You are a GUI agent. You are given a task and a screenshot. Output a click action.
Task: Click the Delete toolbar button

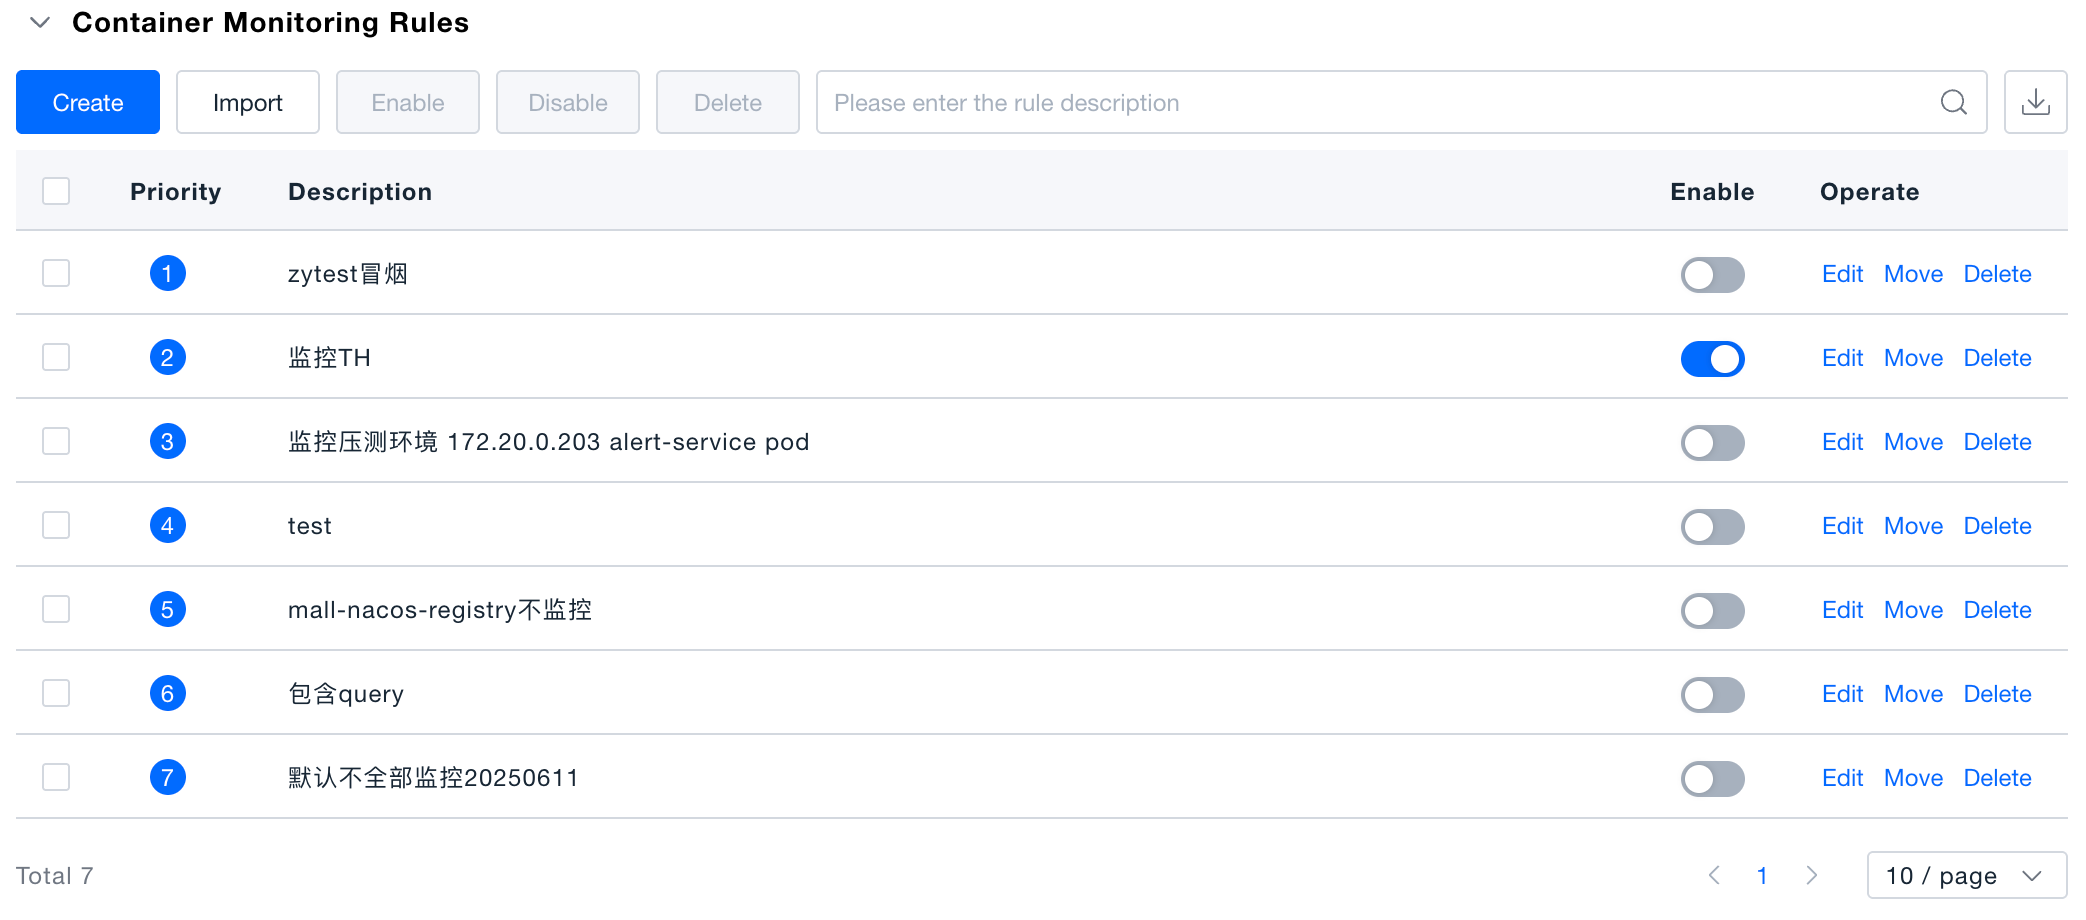click(x=728, y=102)
